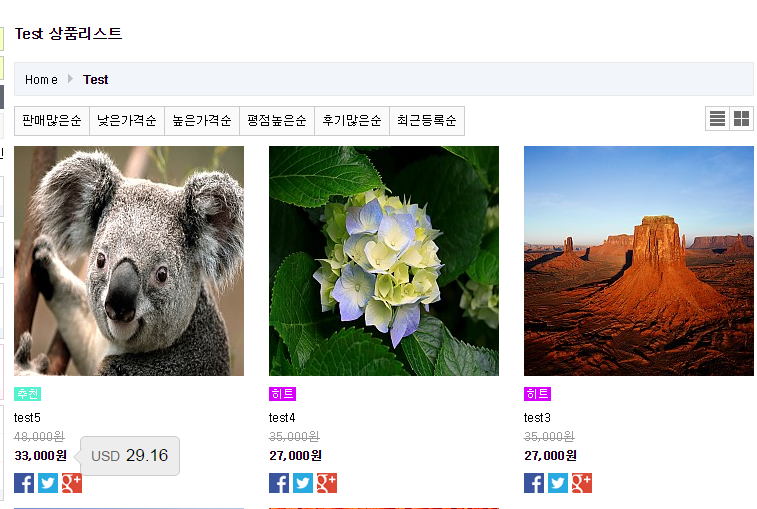Share test3 on Google Plus
Viewport: 757px width, 509px height.
click(x=582, y=483)
